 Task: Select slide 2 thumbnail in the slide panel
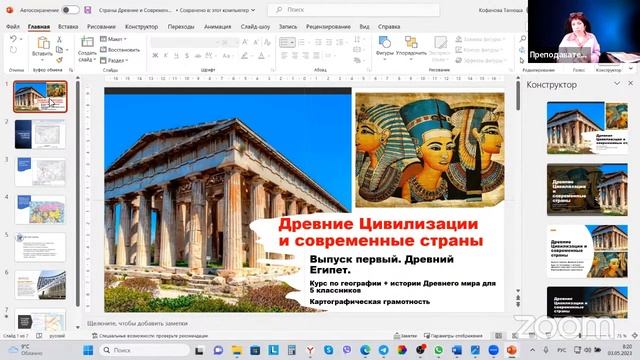click(x=40, y=134)
